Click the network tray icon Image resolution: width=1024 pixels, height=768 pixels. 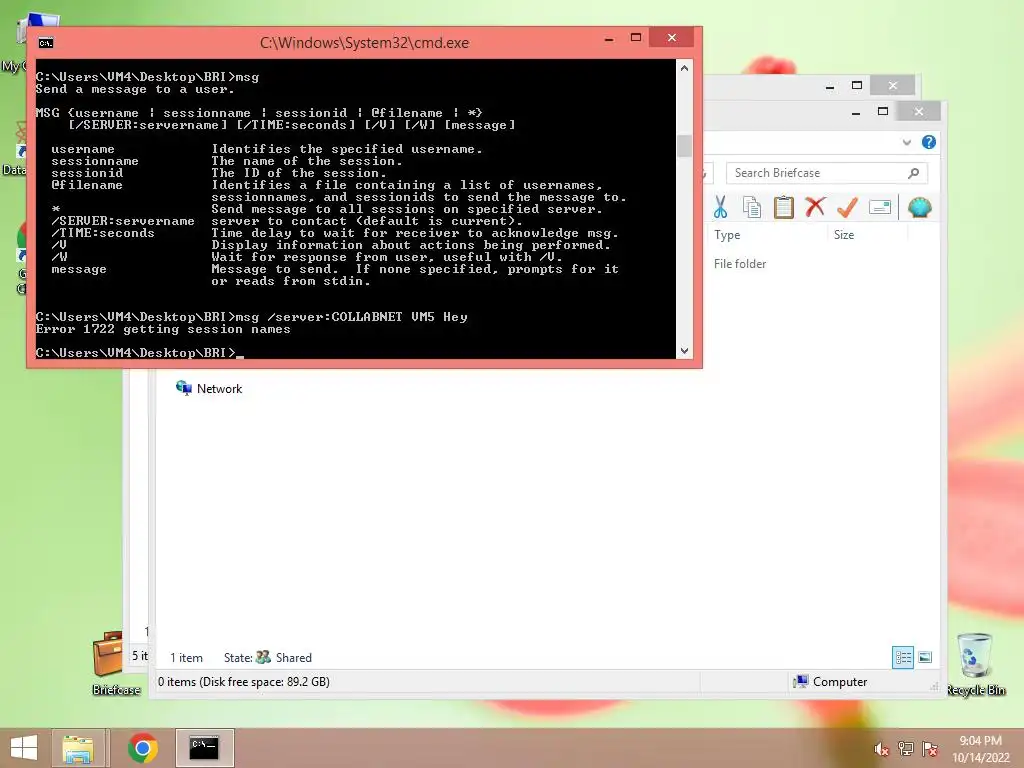906,749
